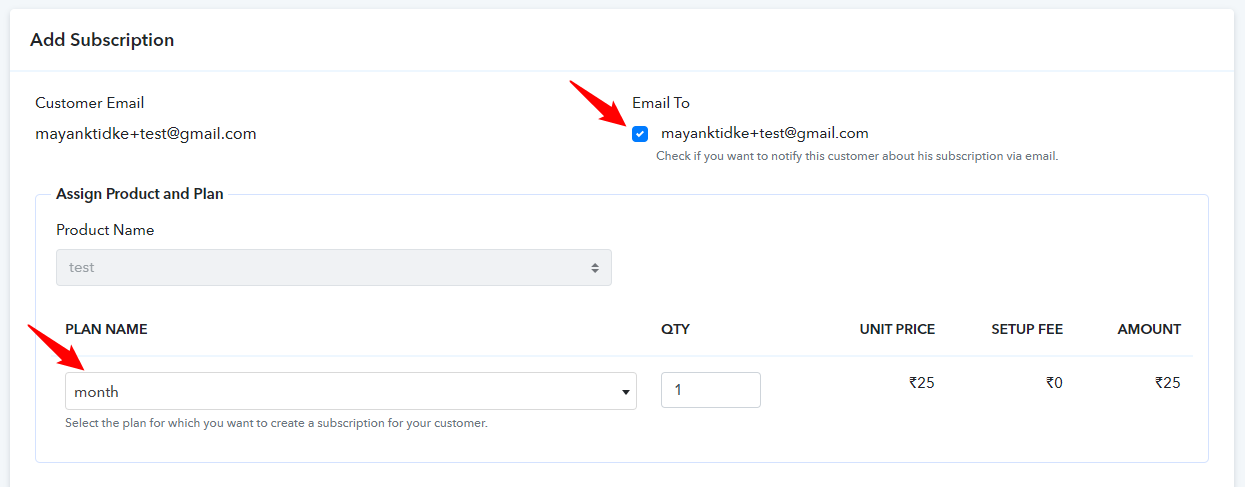Screen dimensions: 1245x487
Task: Click the ₹25 amount value
Action: pyautogui.click(x=1168, y=382)
